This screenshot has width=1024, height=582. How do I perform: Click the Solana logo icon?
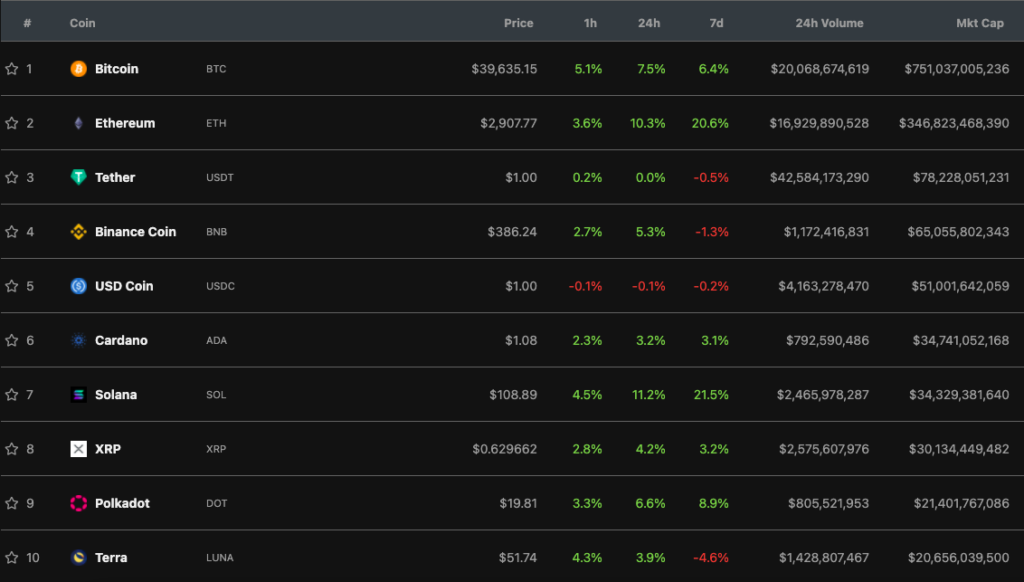pos(78,395)
